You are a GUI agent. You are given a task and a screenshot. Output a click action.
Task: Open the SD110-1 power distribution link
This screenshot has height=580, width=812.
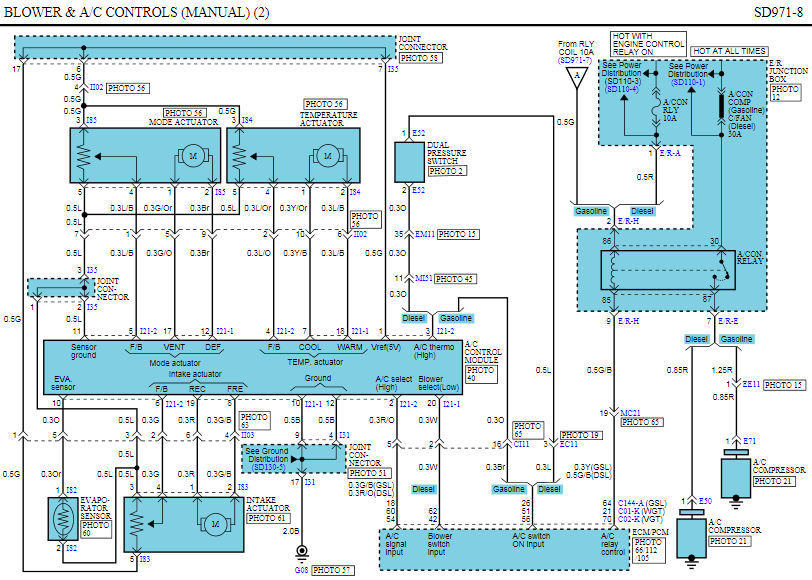[689, 82]
